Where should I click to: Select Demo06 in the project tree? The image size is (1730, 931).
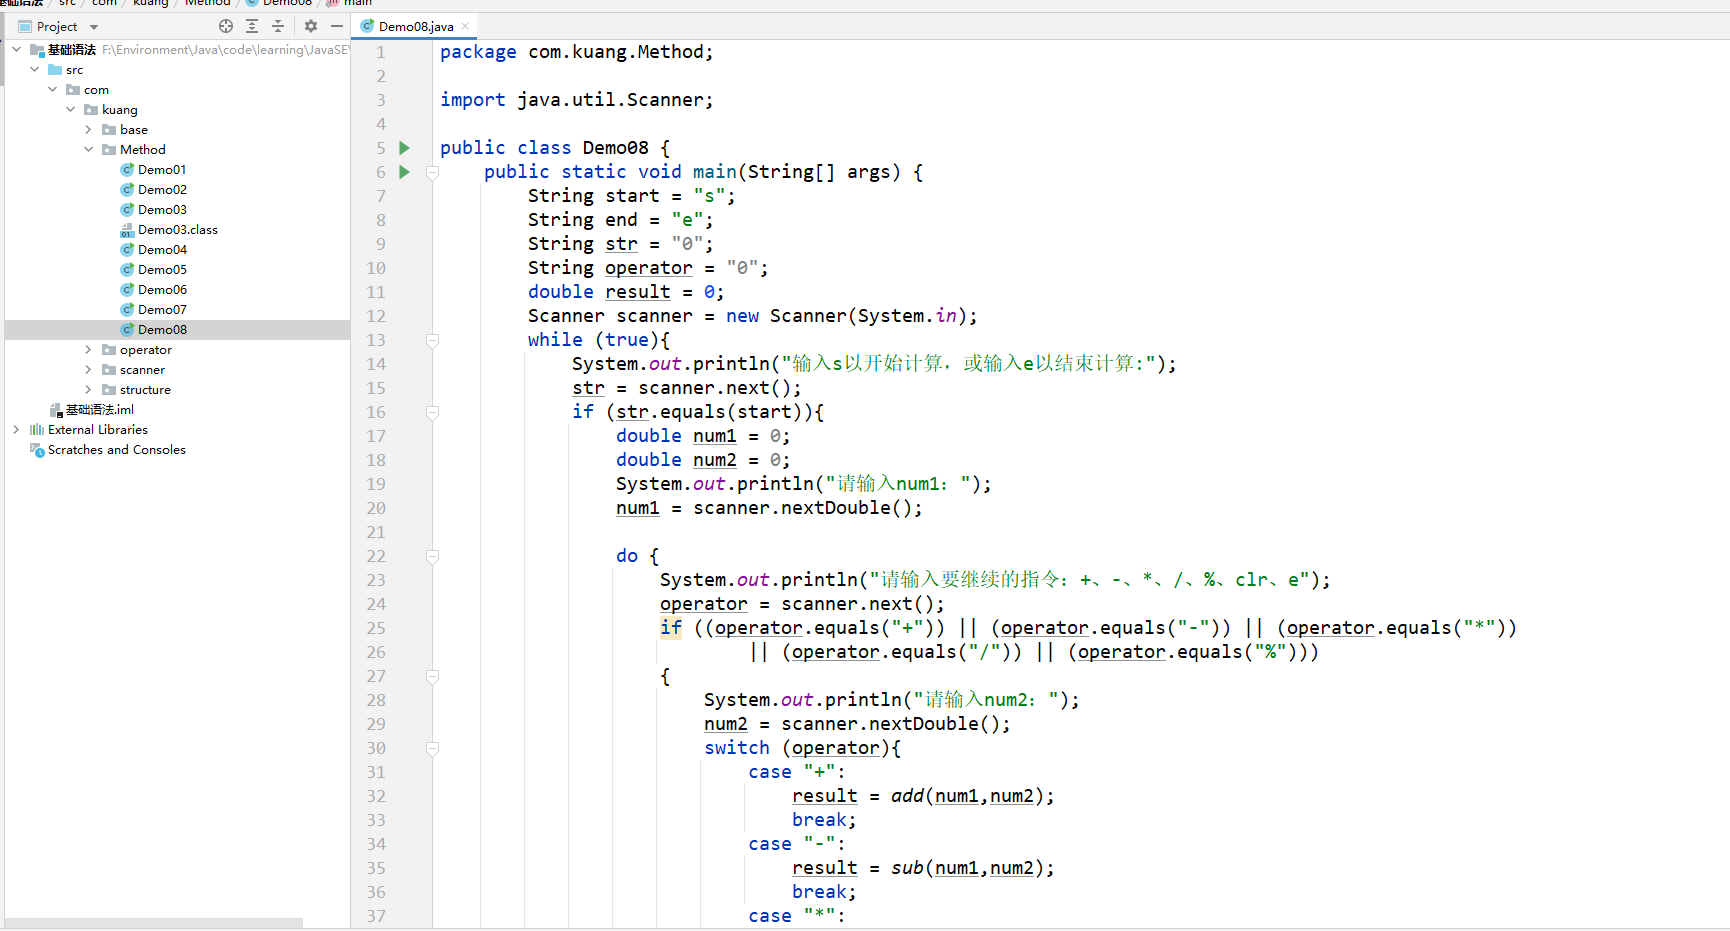click(x=162, y=290)
